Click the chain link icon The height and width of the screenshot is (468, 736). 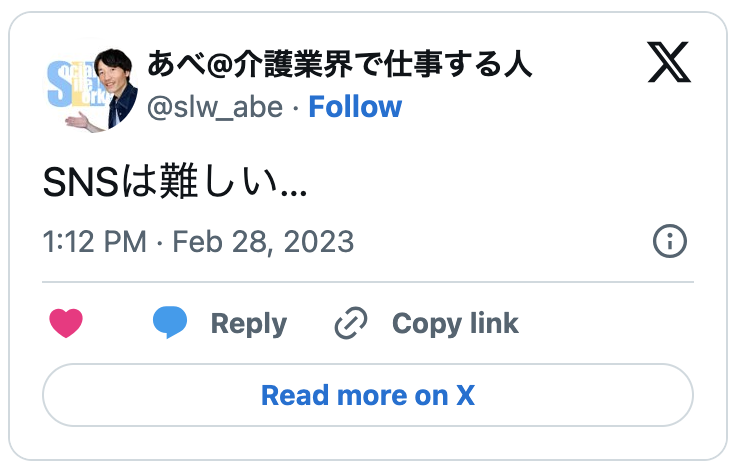coord(351,323)
